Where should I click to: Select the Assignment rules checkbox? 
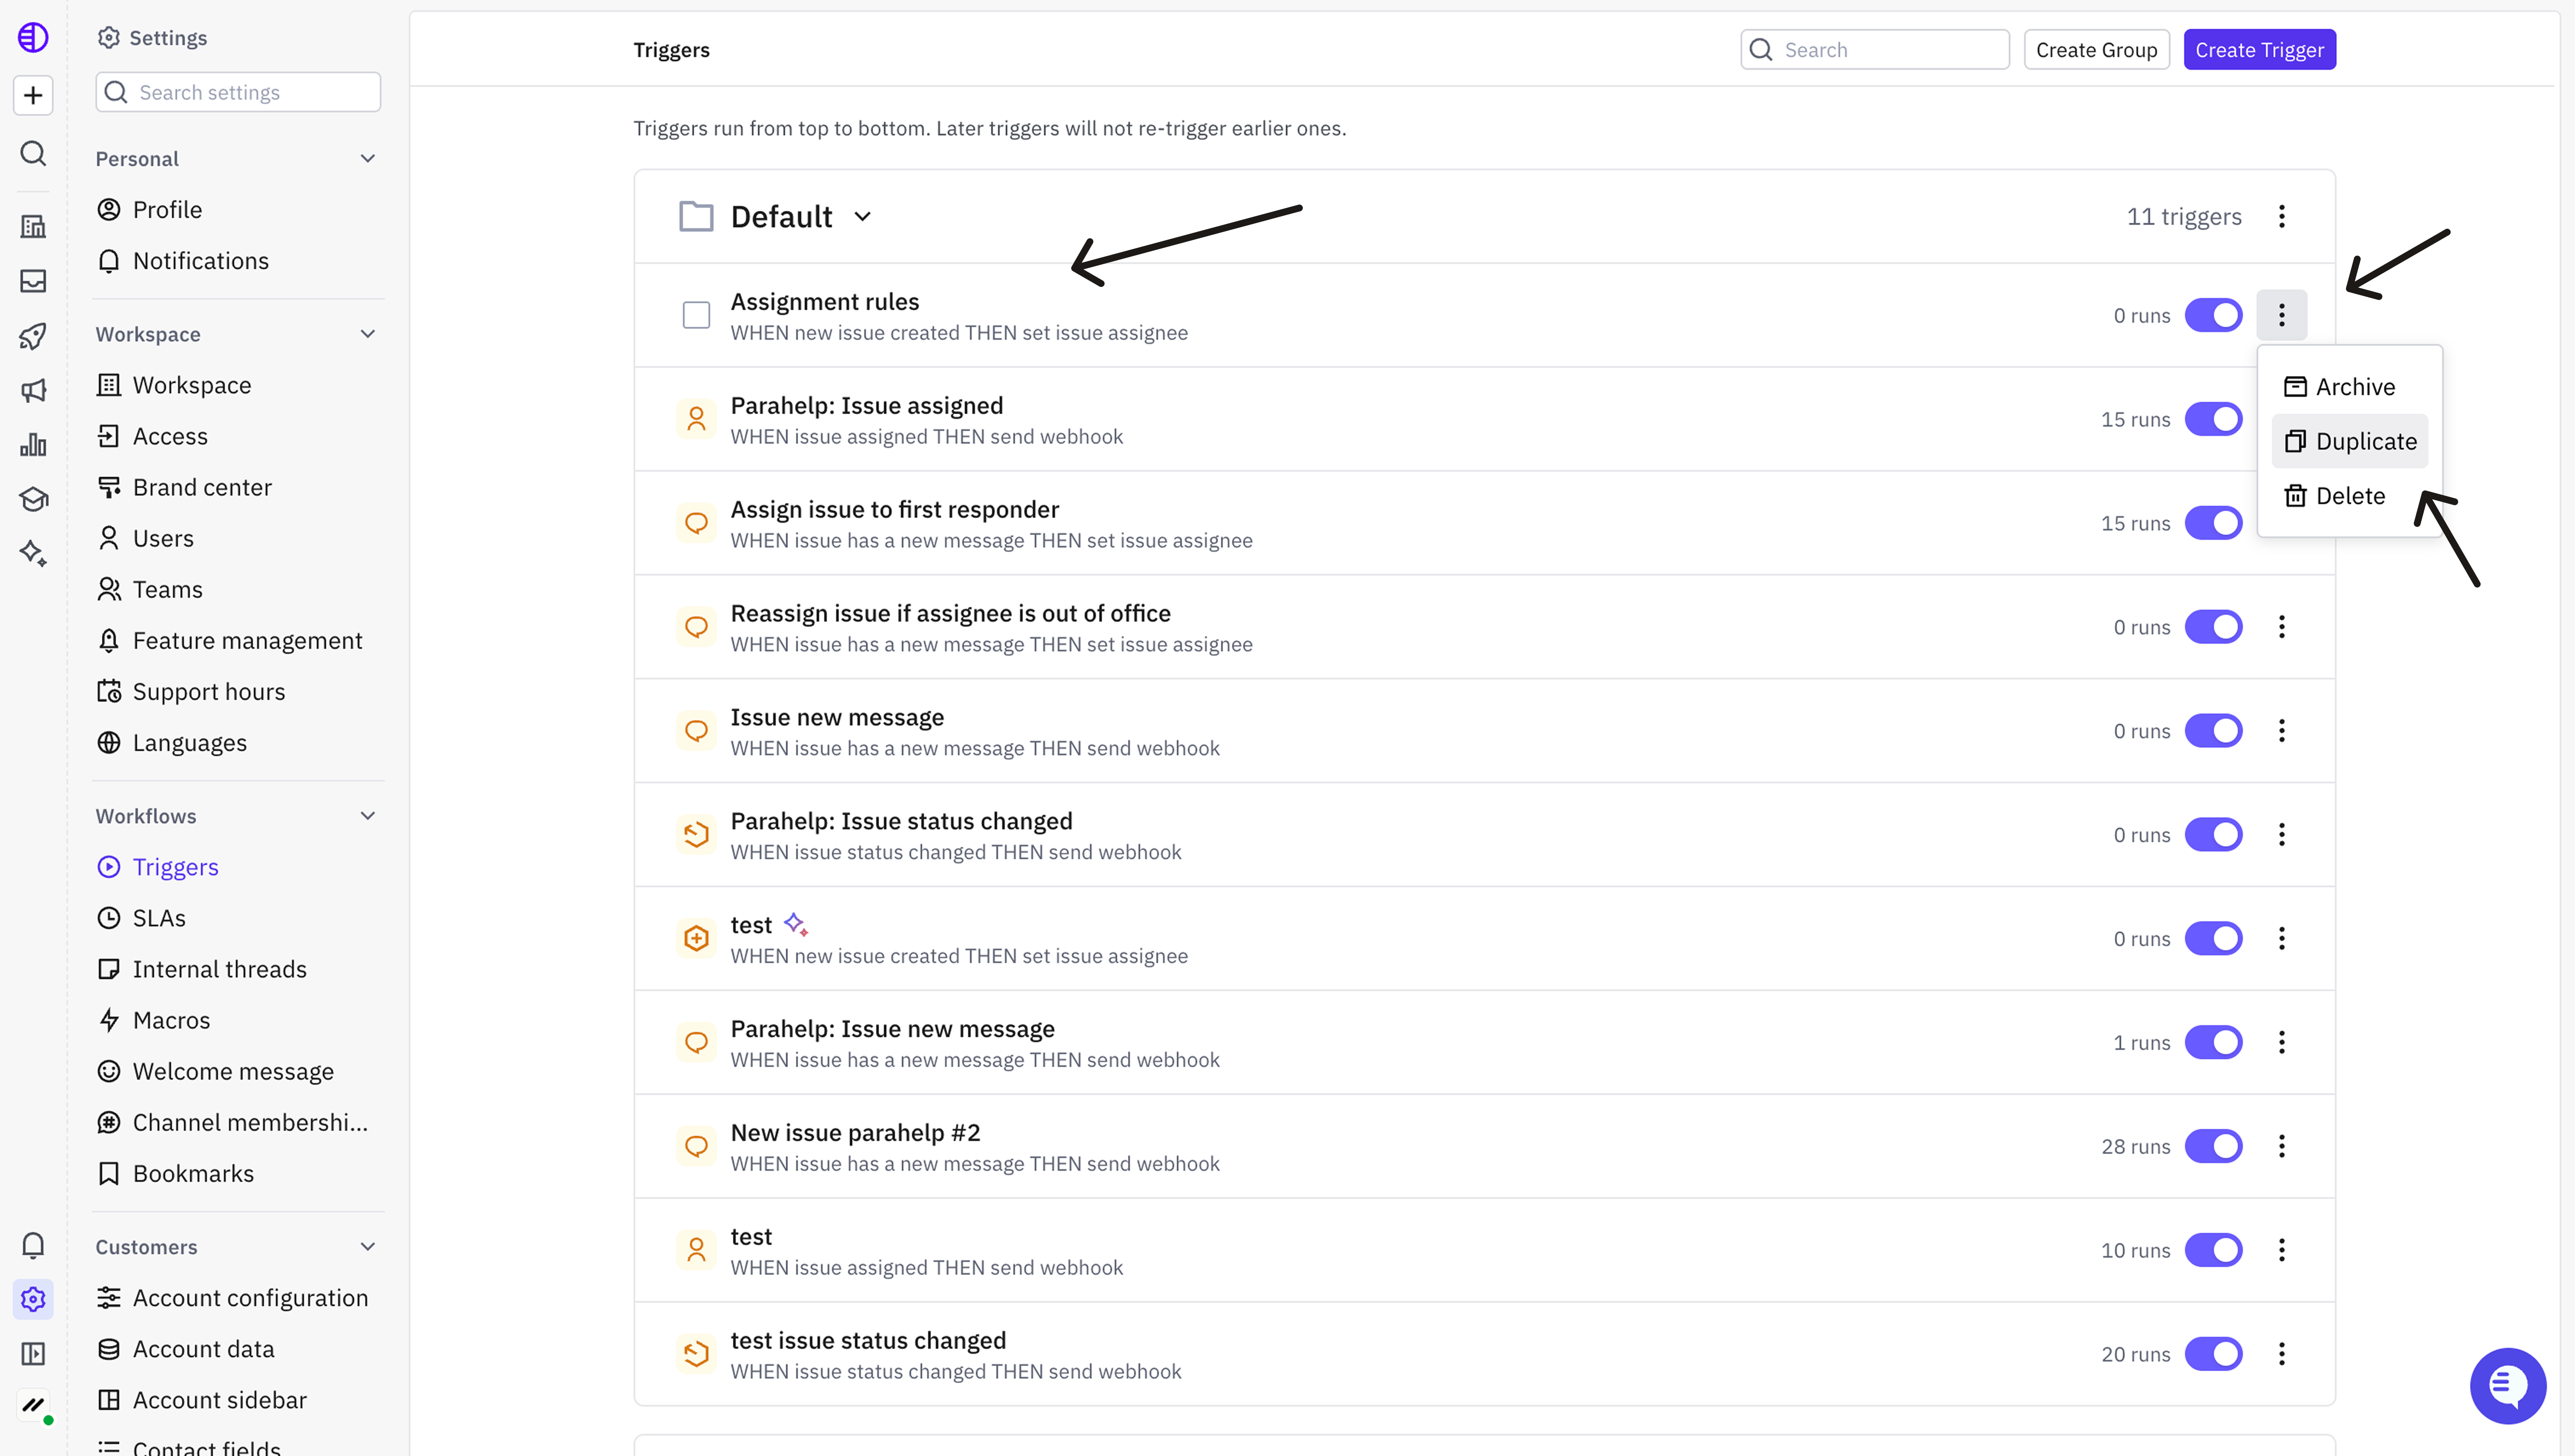point(696,315)
